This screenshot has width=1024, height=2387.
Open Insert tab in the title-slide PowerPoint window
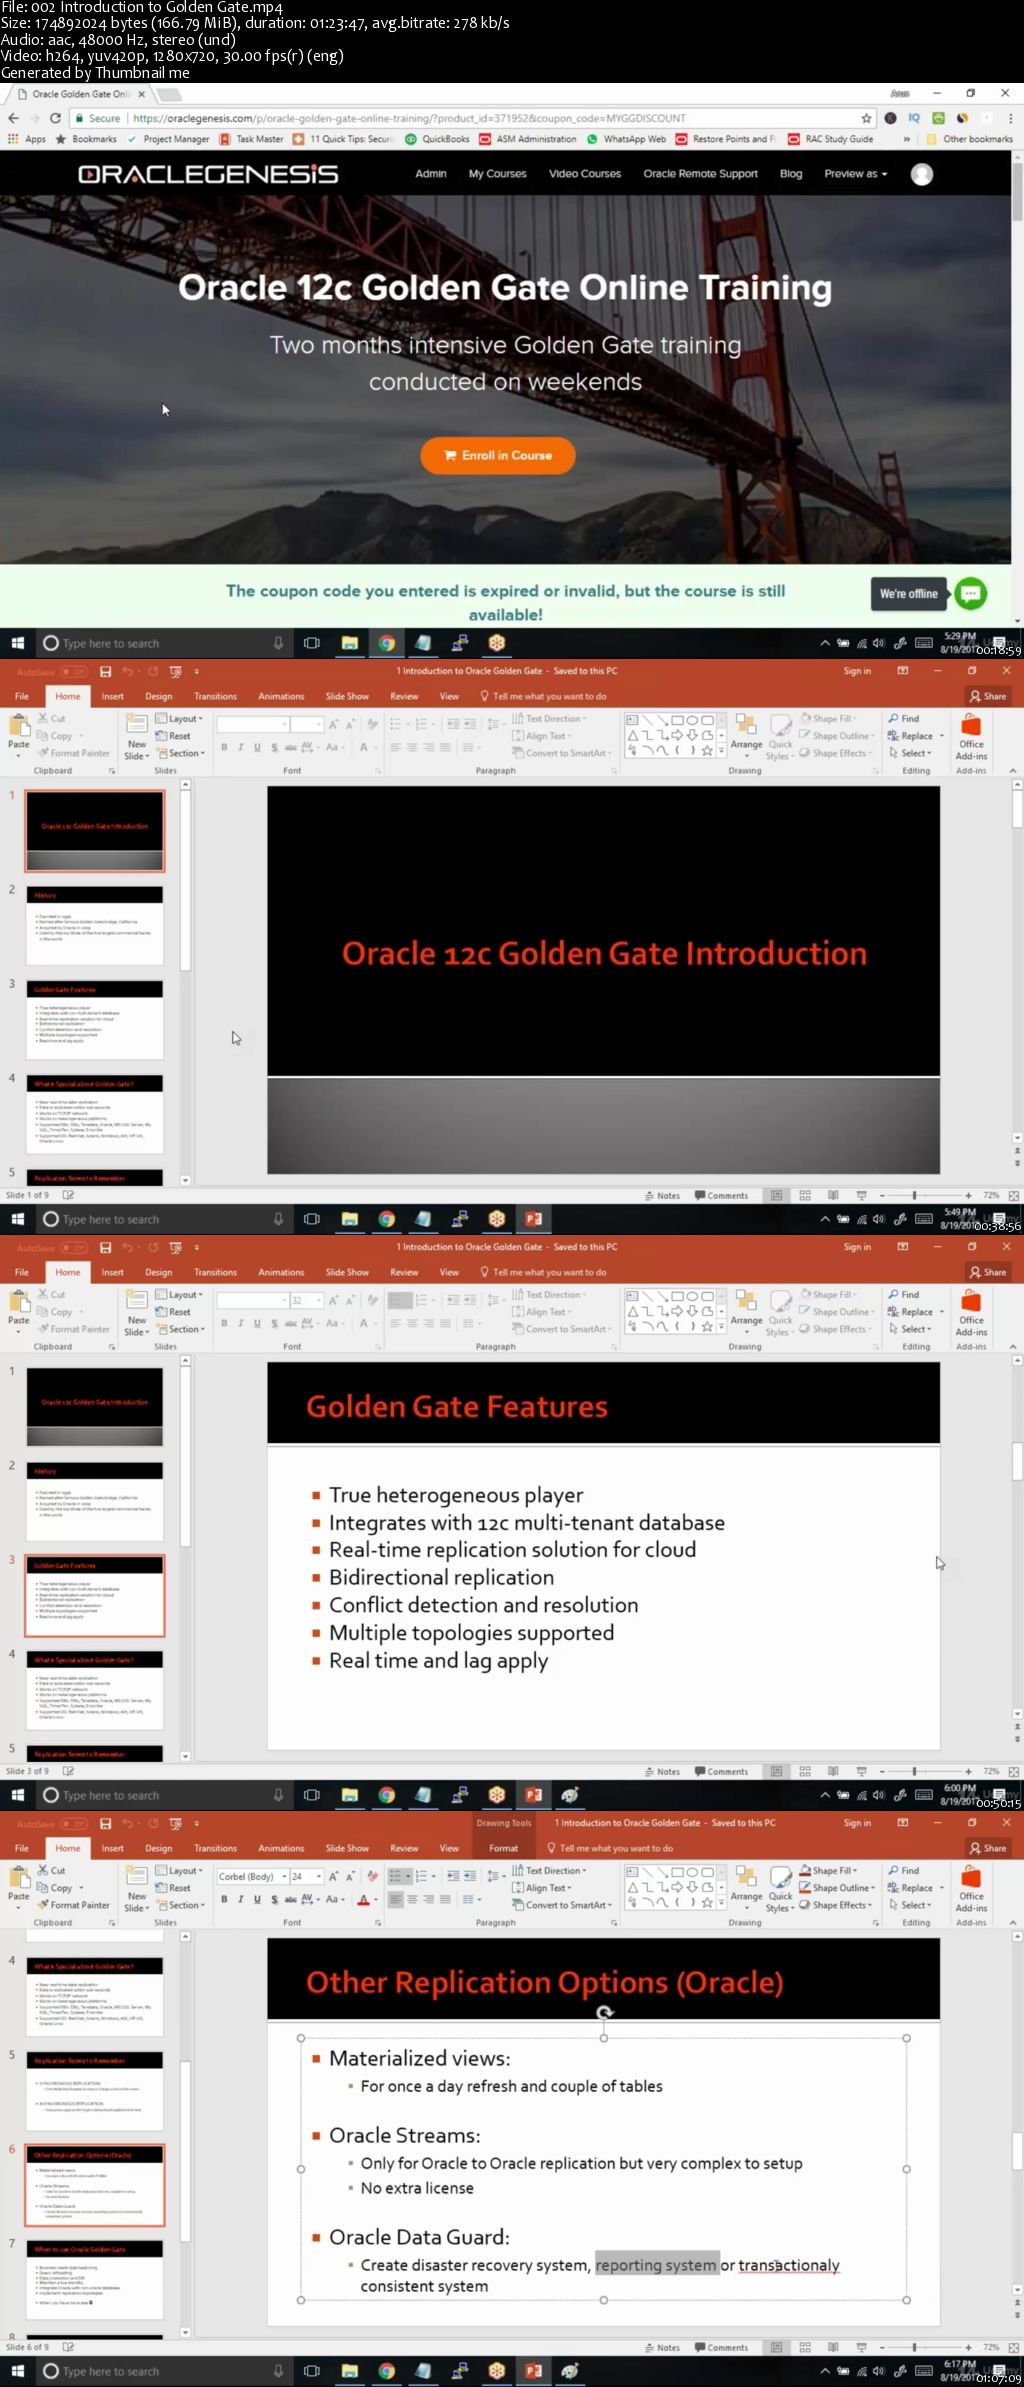(x=112, y=696)
